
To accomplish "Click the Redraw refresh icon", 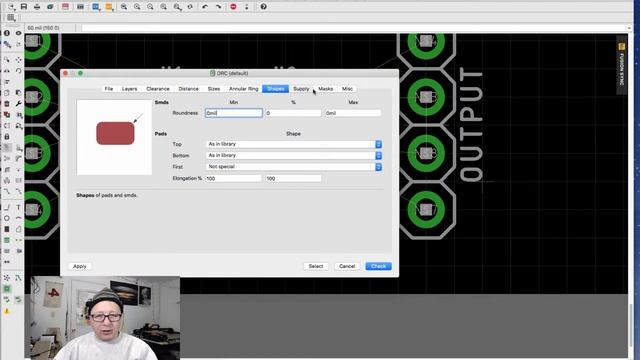I will click(190, 7).
